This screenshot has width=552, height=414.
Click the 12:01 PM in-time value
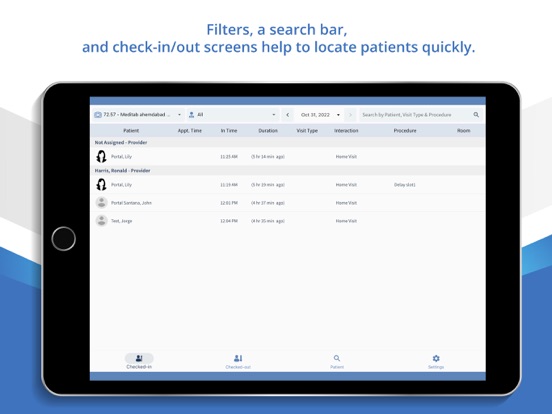click(229, 203)
